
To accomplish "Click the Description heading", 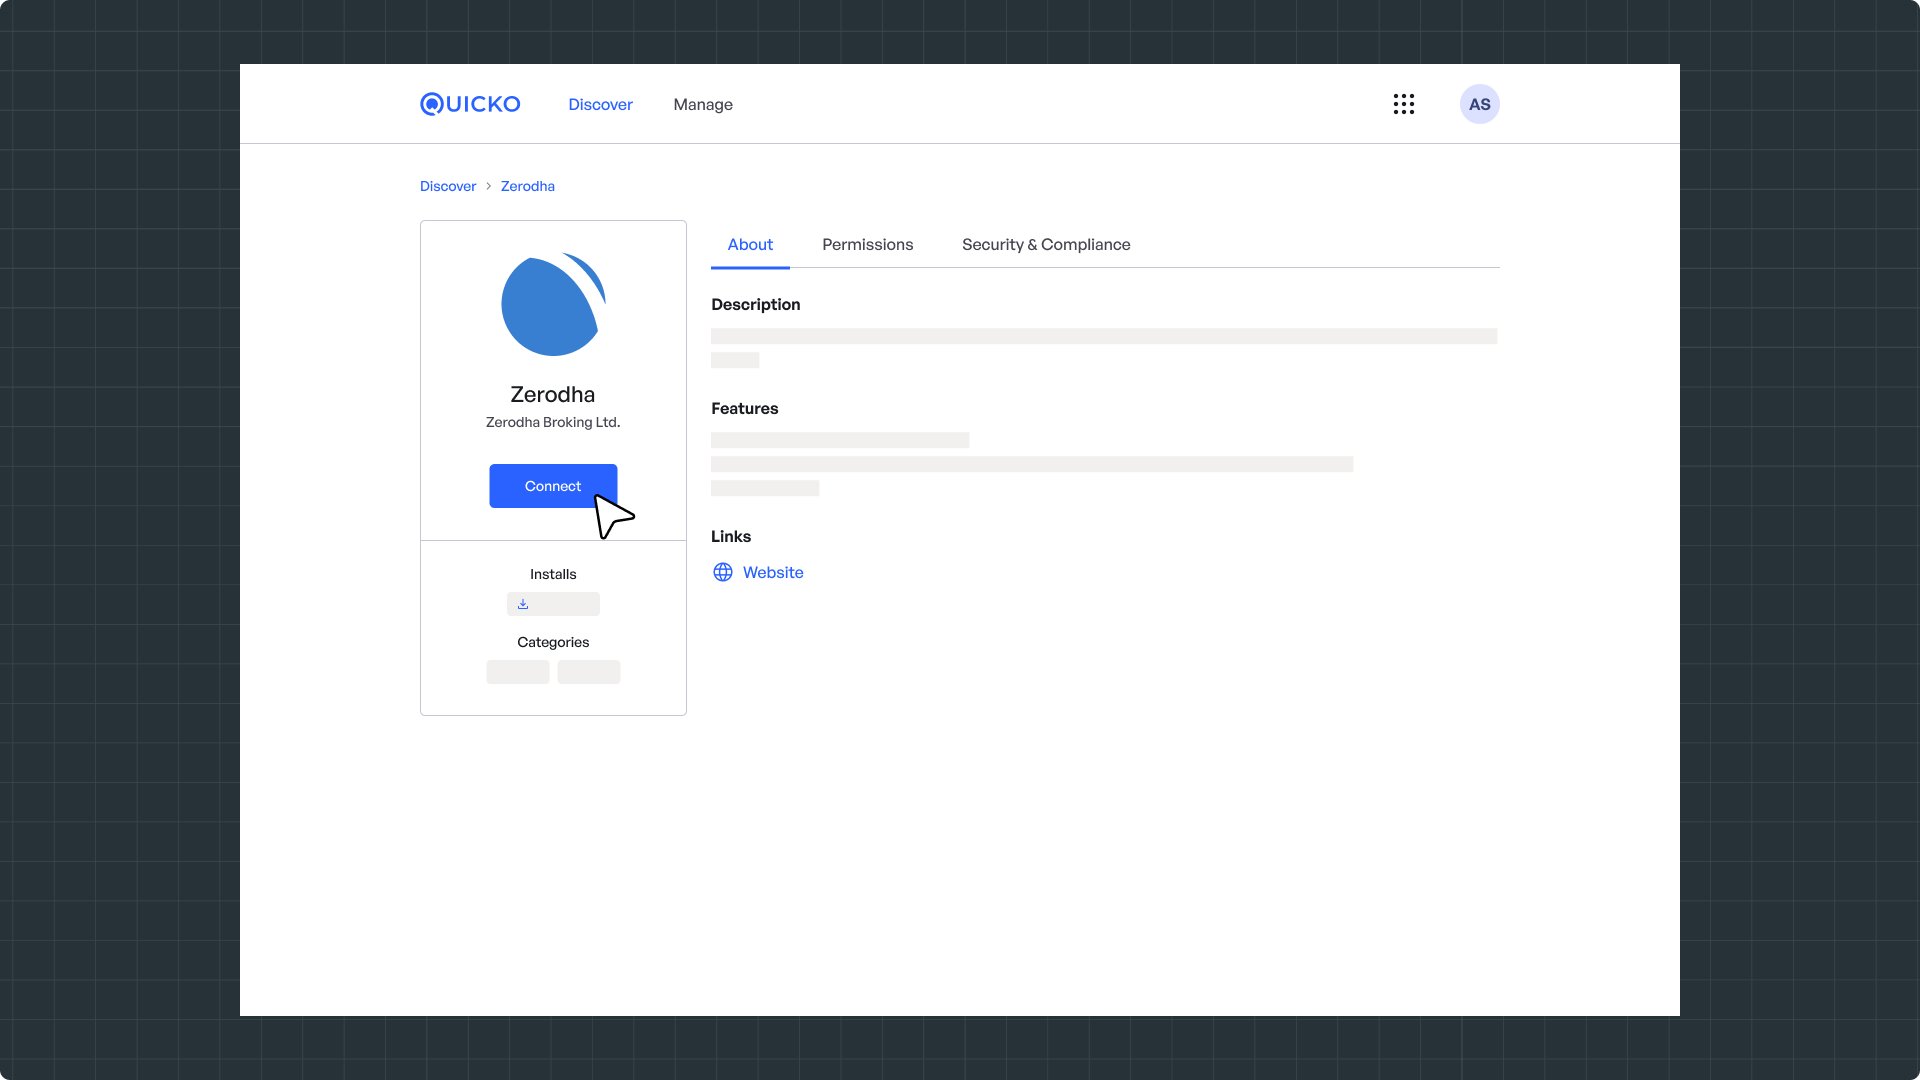I will 756,304.
